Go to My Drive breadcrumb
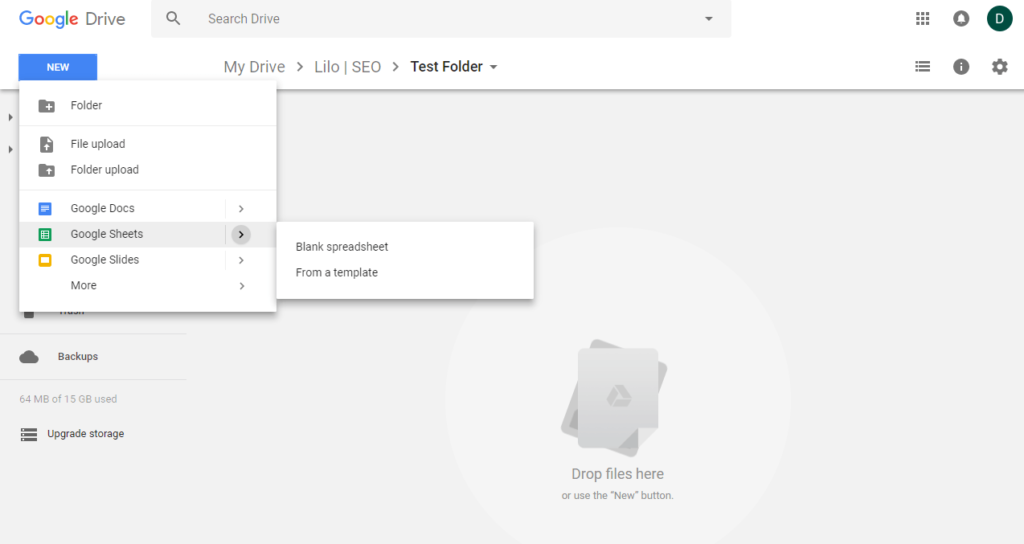Screen dimensions: 1024x544 (x=254, y=67)
